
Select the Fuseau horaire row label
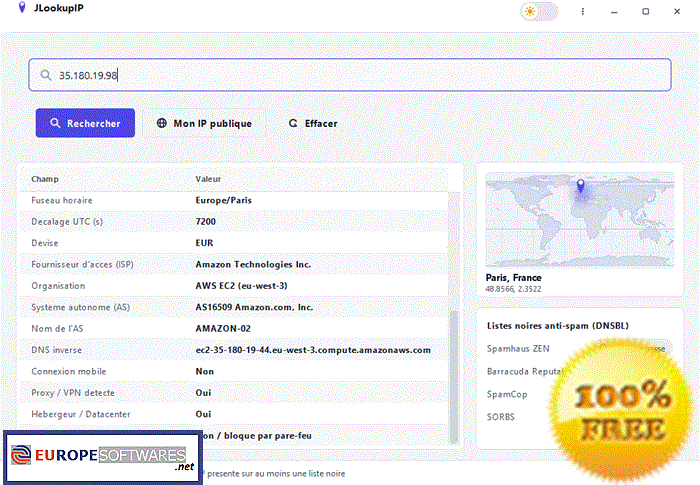click(x=62, y=201)
